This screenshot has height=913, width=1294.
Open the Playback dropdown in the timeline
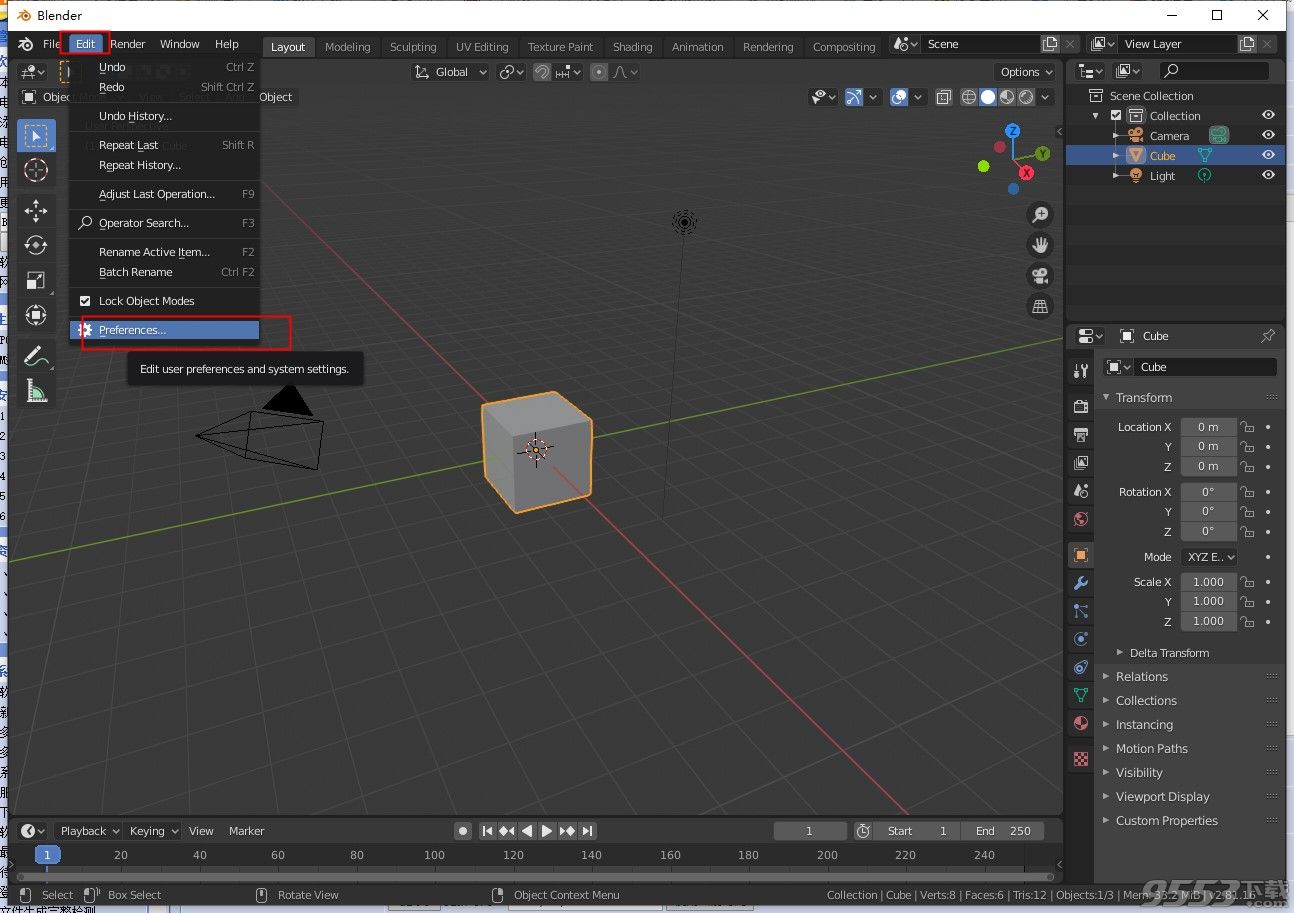[x=88, y=831]
